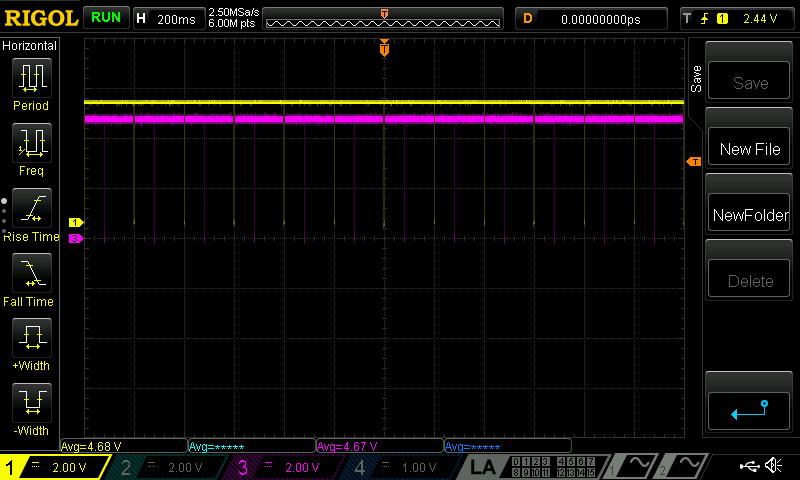
Task: Click the trigger level 2.44 V readout
Action: tap(760, 19)
